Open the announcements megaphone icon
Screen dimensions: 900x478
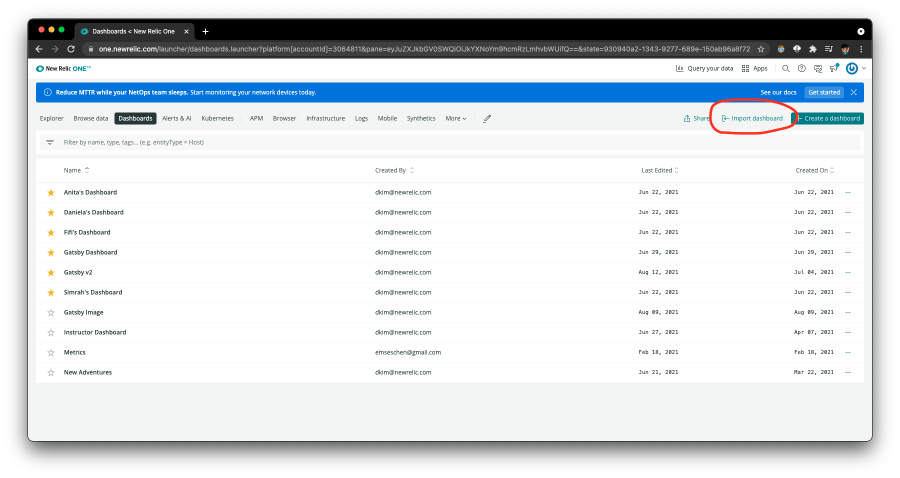833,69
